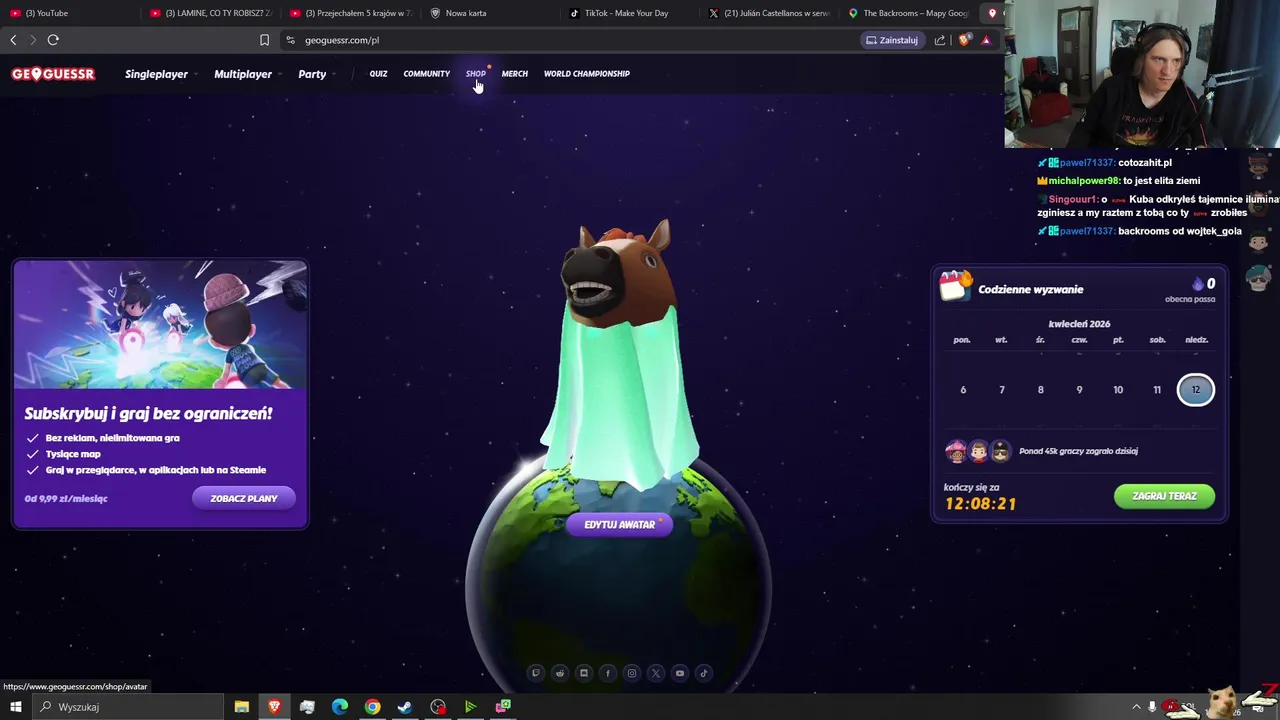1280x720 pixels.
Task: Open the Community page
Action: tap(427, 74)
